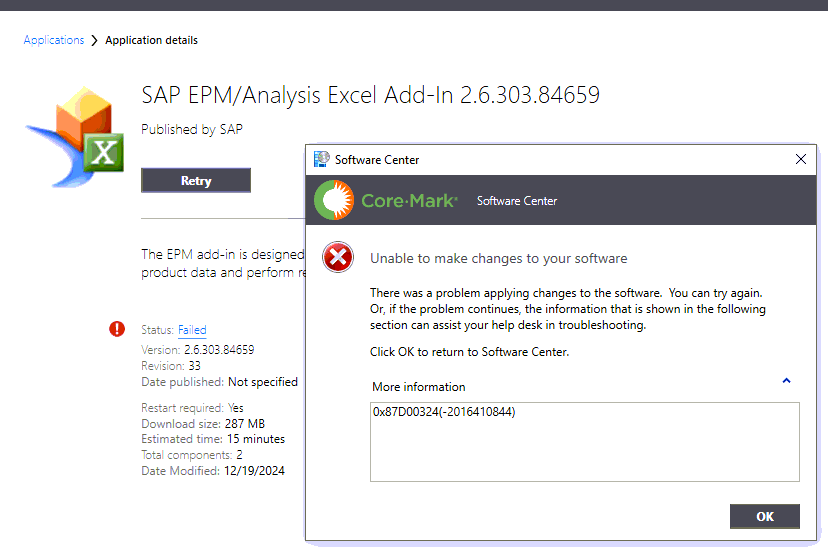Click the red failed status alert icon

click(117, 329)
